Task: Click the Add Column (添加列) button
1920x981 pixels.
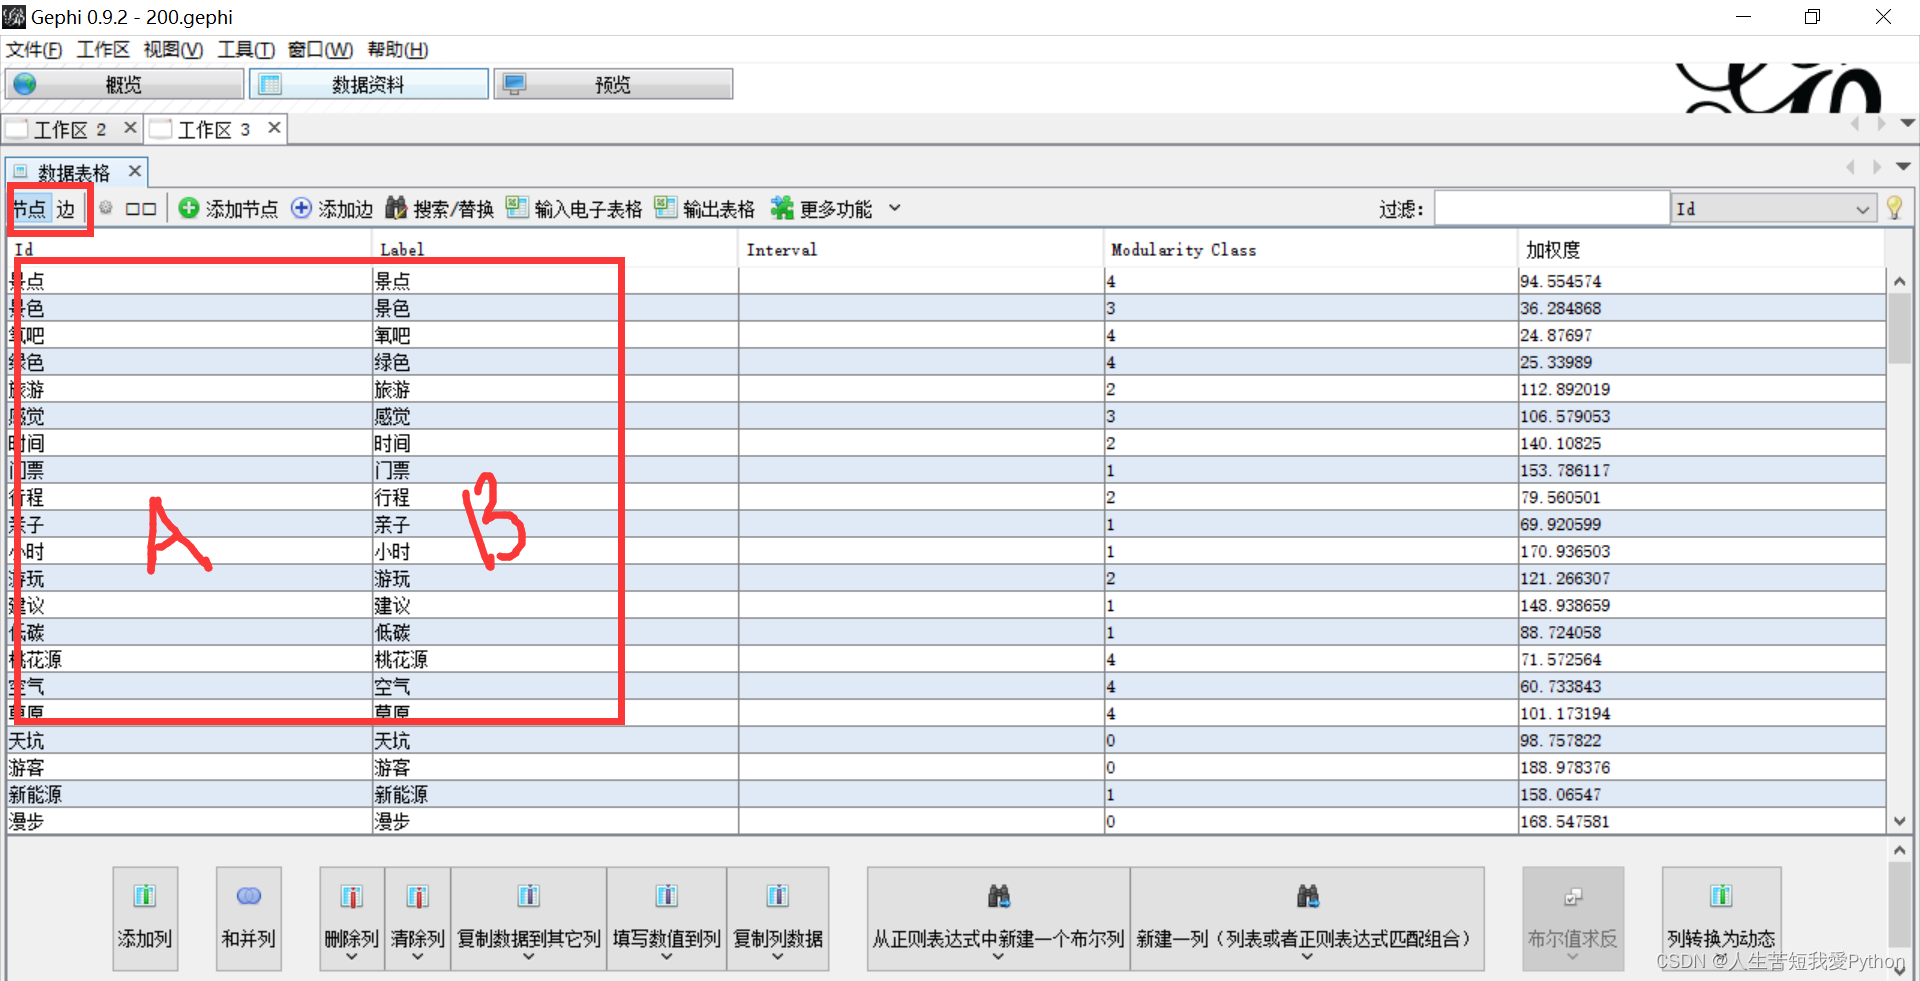Action: (x=145, y=919)
